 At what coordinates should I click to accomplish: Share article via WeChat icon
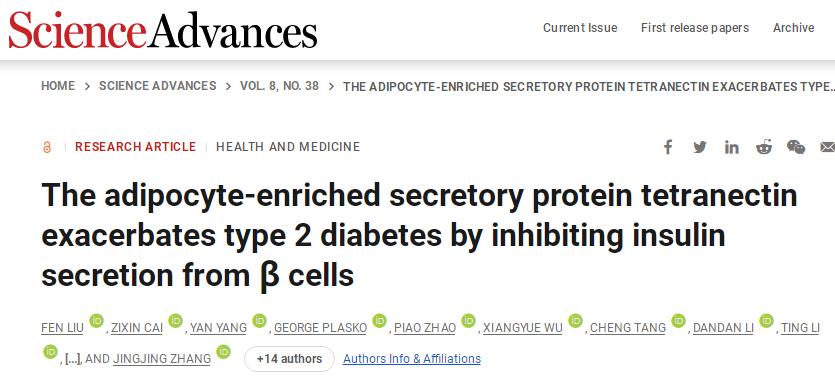pos(796,147)
